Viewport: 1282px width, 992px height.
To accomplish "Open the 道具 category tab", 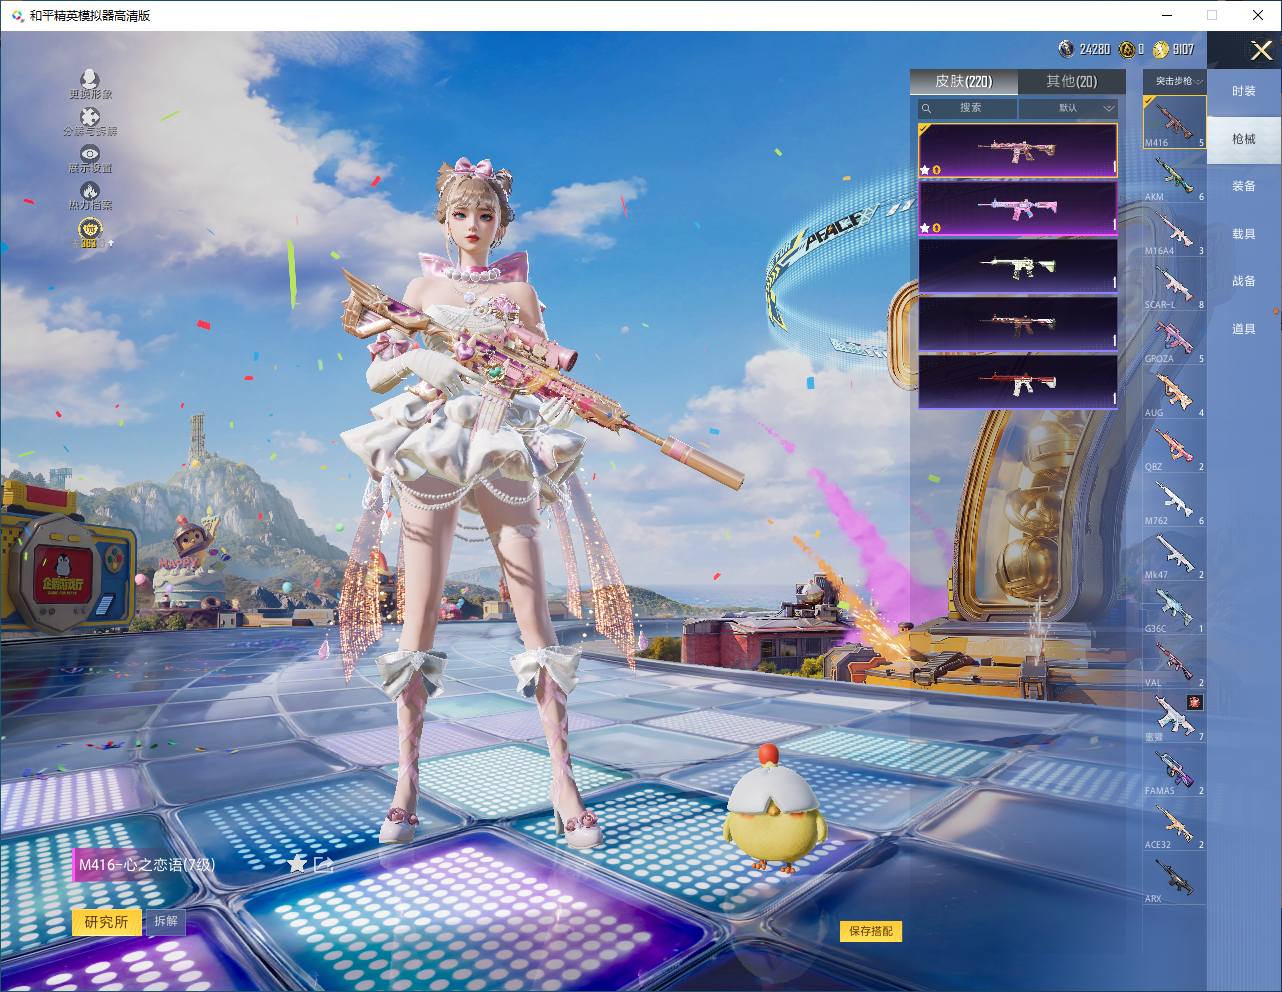I will pyautogui.click(x=1244, y=329).
